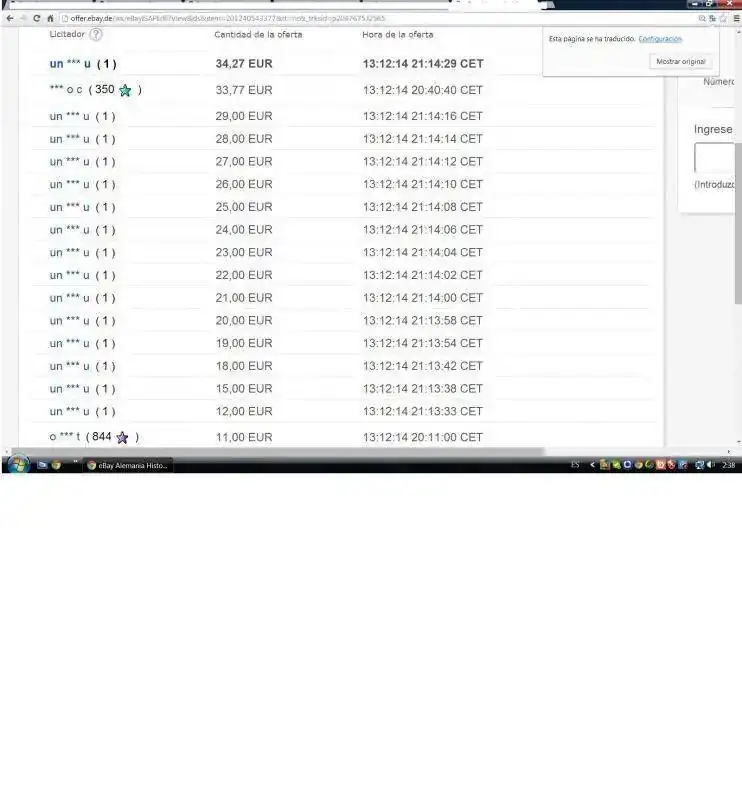Click the Ingrese bid input box
Screen dimensions: 742x800
716,158
